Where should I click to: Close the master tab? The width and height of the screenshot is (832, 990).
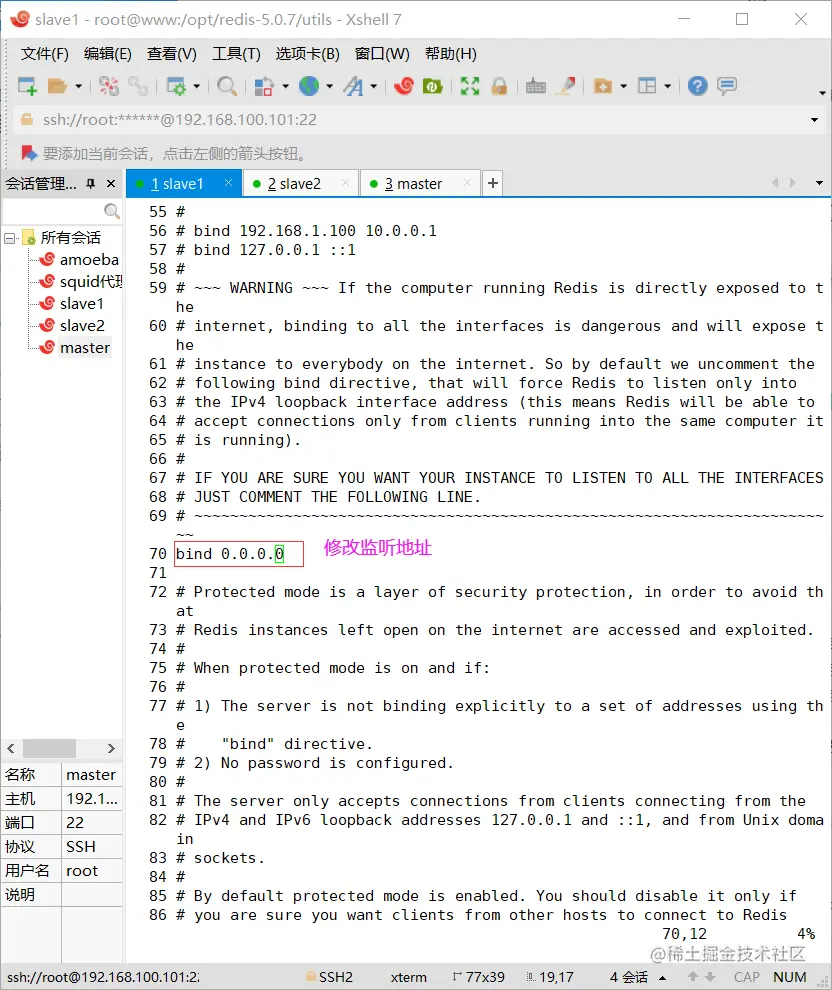click(x=467, y=183)
